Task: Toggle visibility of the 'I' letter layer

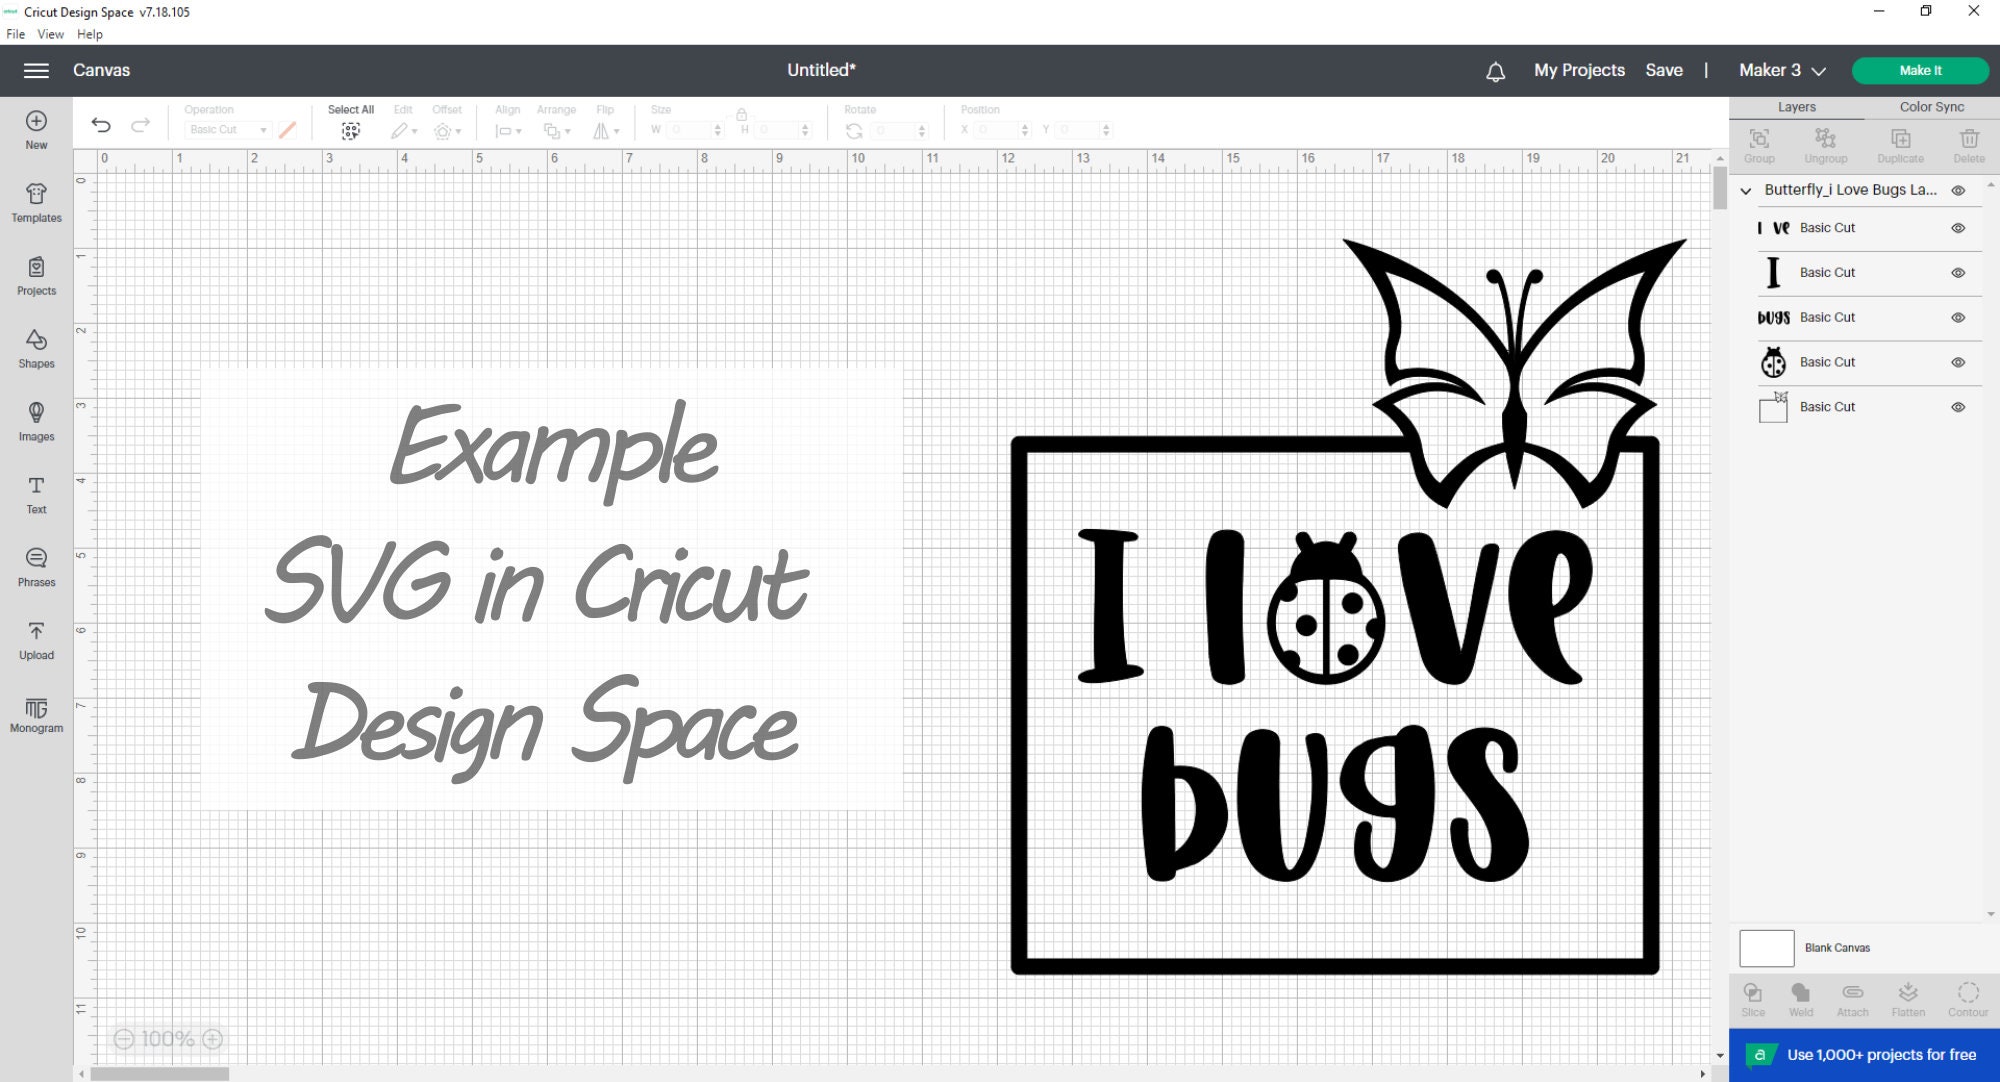Action: point(1958,273)
